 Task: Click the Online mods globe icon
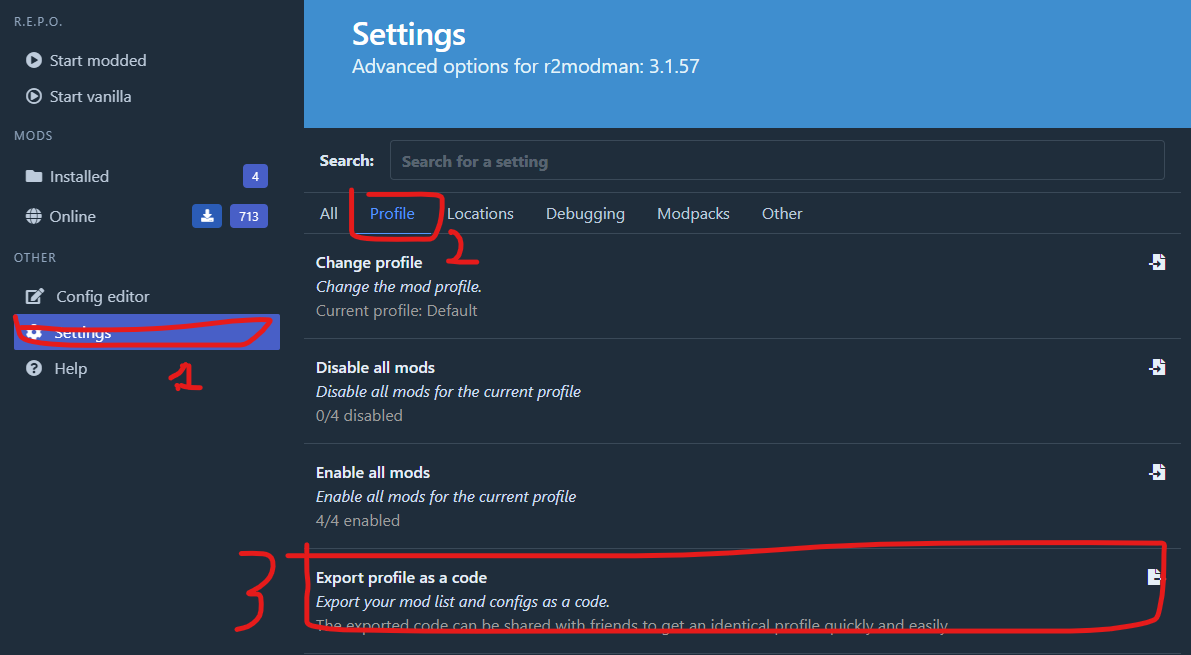[x=35, y=217]
